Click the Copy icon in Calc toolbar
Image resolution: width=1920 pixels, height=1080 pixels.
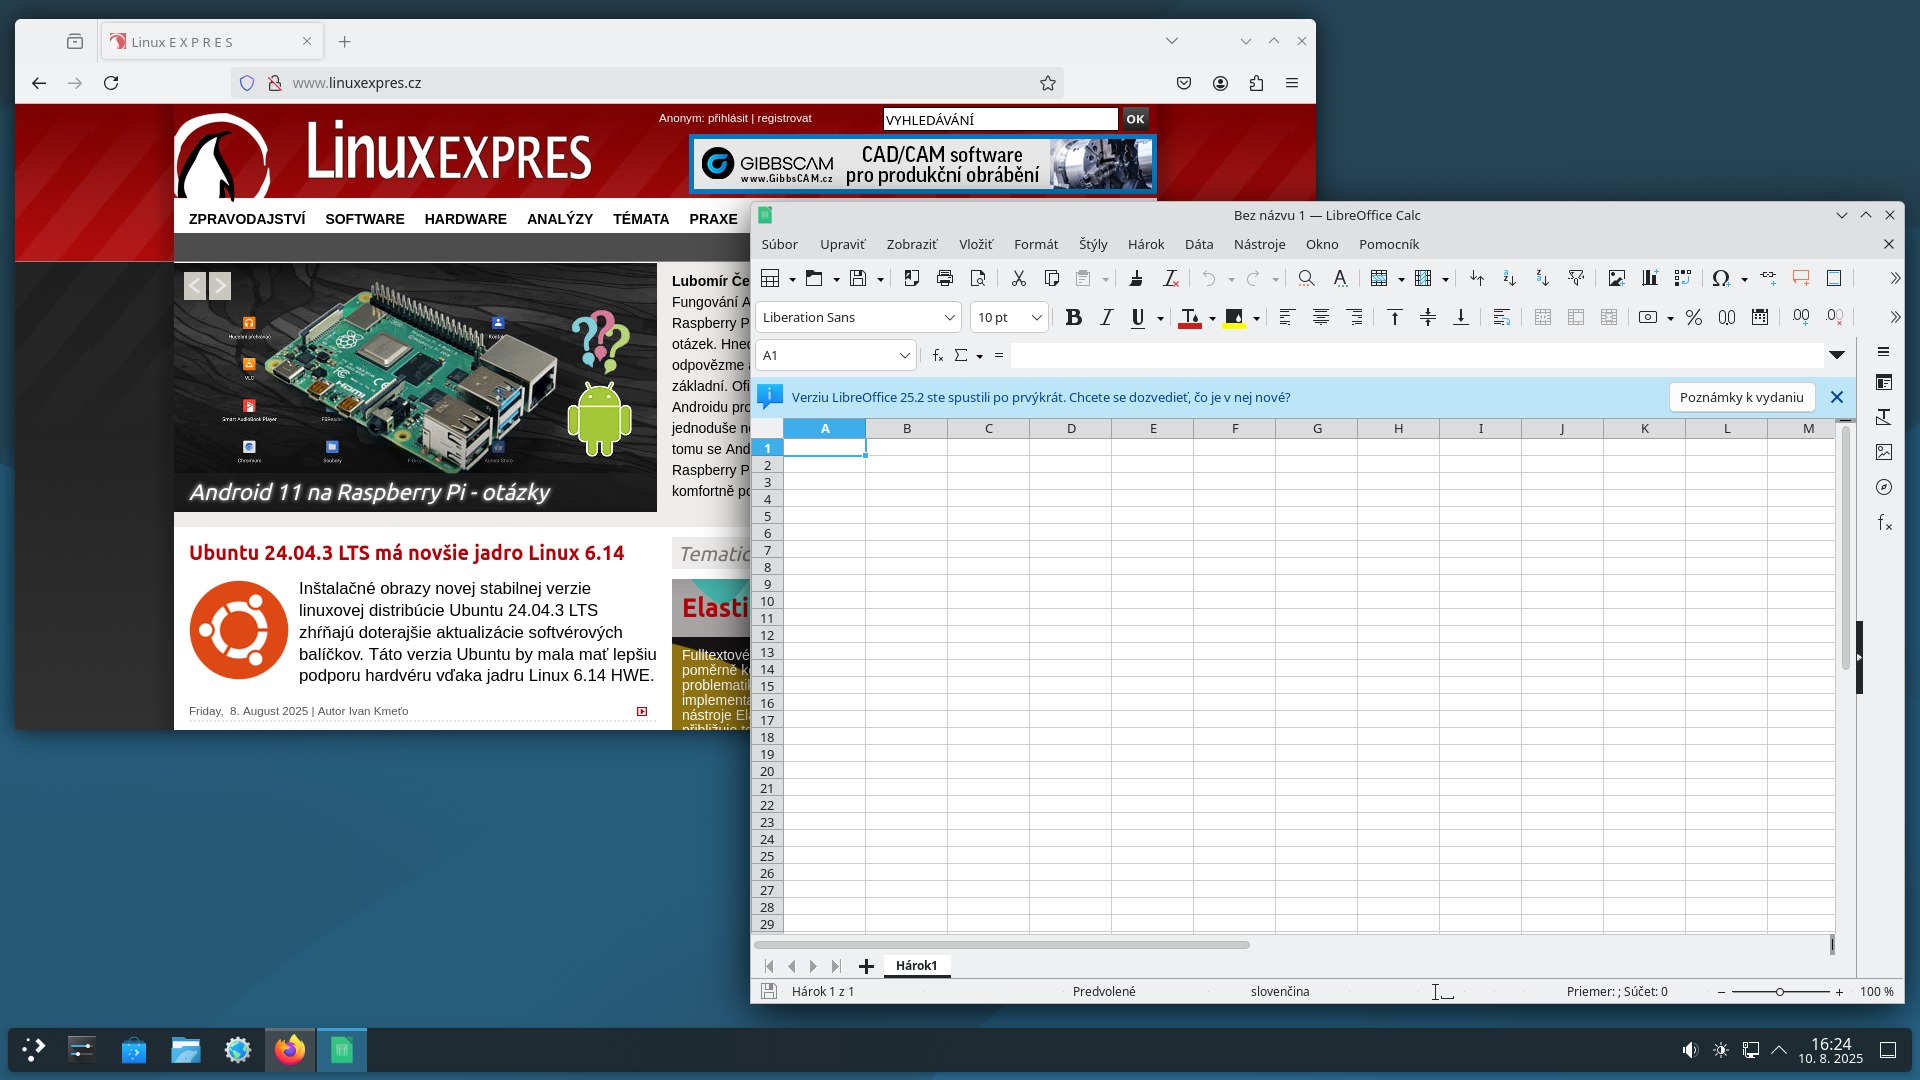tap(1051, 279)
